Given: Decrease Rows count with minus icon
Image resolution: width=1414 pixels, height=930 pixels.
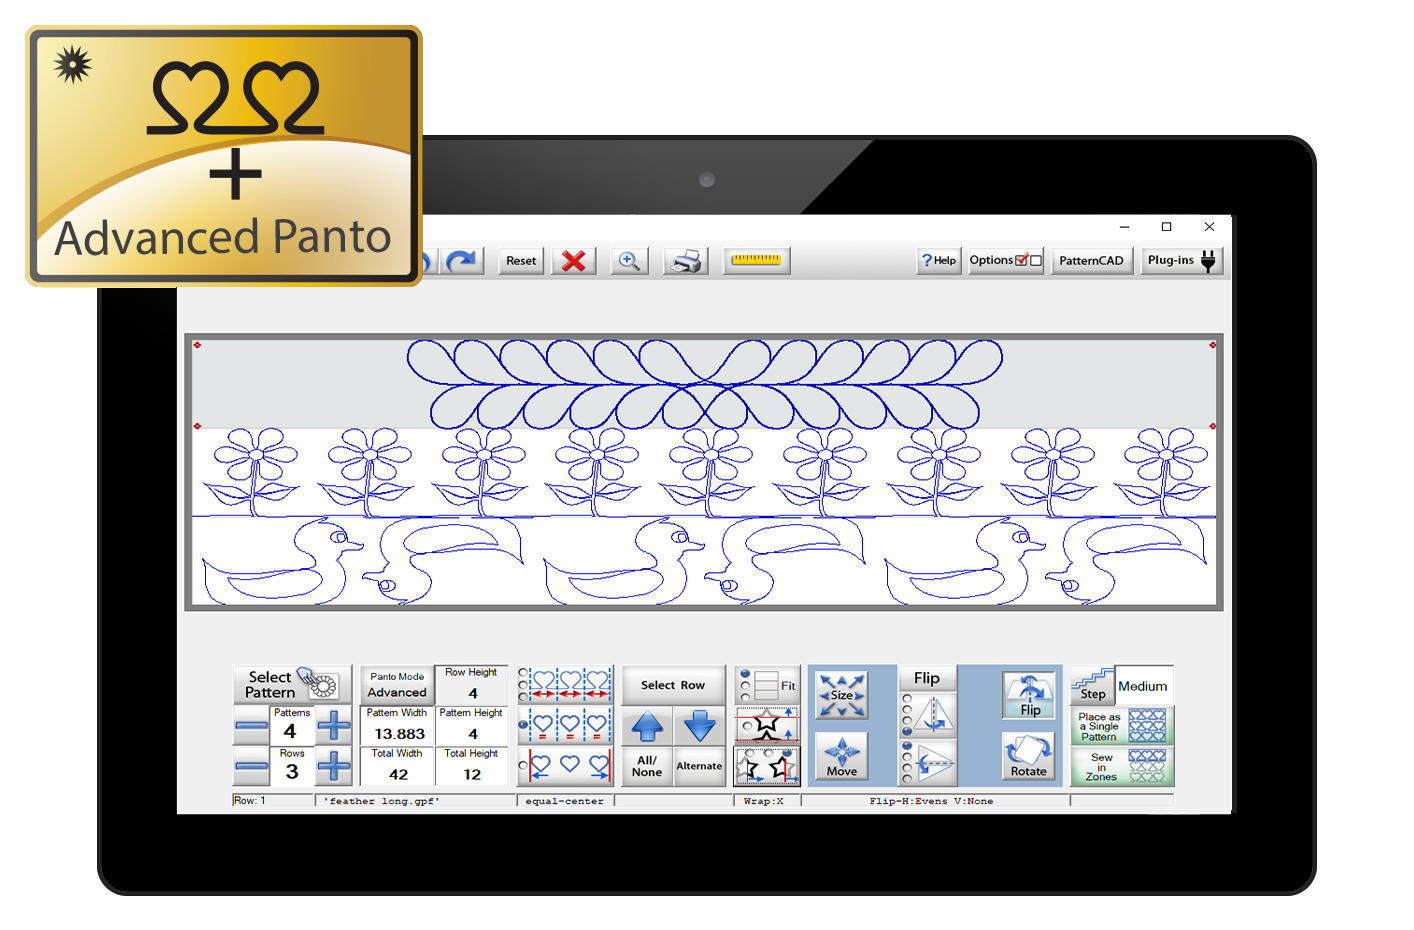Looking at the screenshot, I should click(251, 767).
